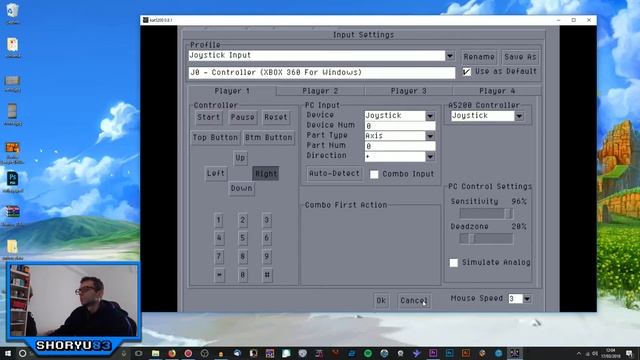Click the Auto-Detect button
This screenshot has height=360, width=640.
point(334,173)
